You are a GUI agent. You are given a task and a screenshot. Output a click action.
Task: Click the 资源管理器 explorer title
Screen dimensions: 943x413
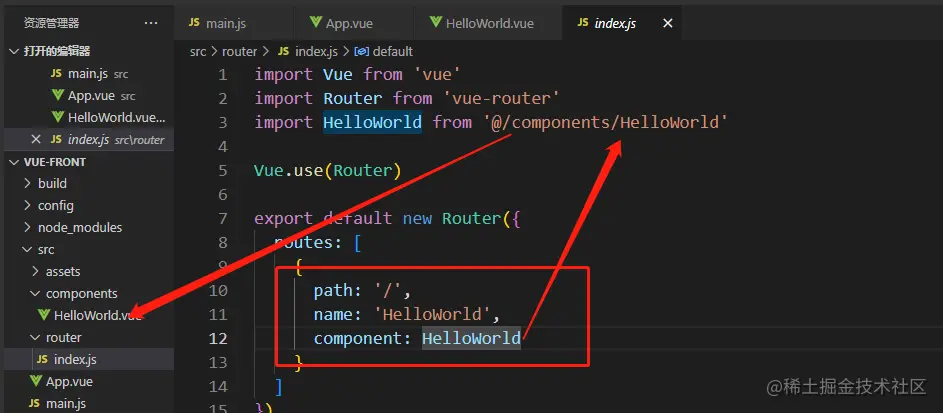tap(52, 23)
